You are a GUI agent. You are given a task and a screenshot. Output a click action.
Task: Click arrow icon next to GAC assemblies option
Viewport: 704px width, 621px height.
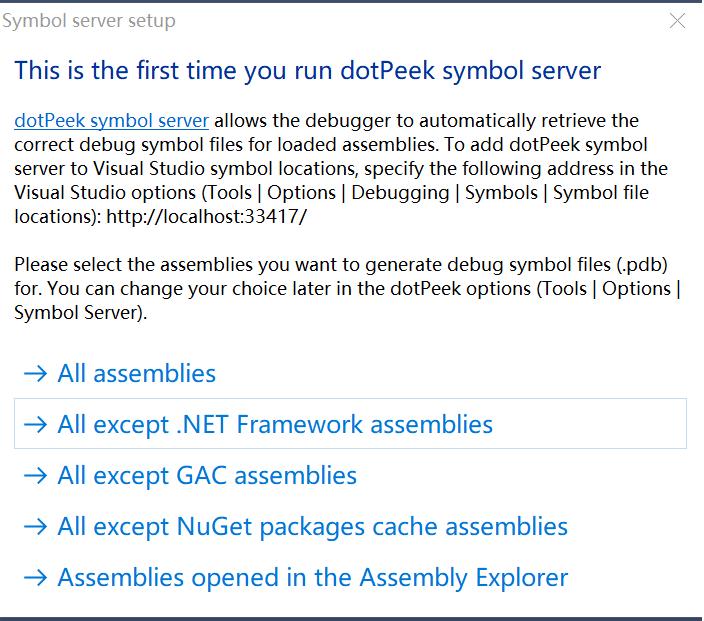tap(35, 476)
